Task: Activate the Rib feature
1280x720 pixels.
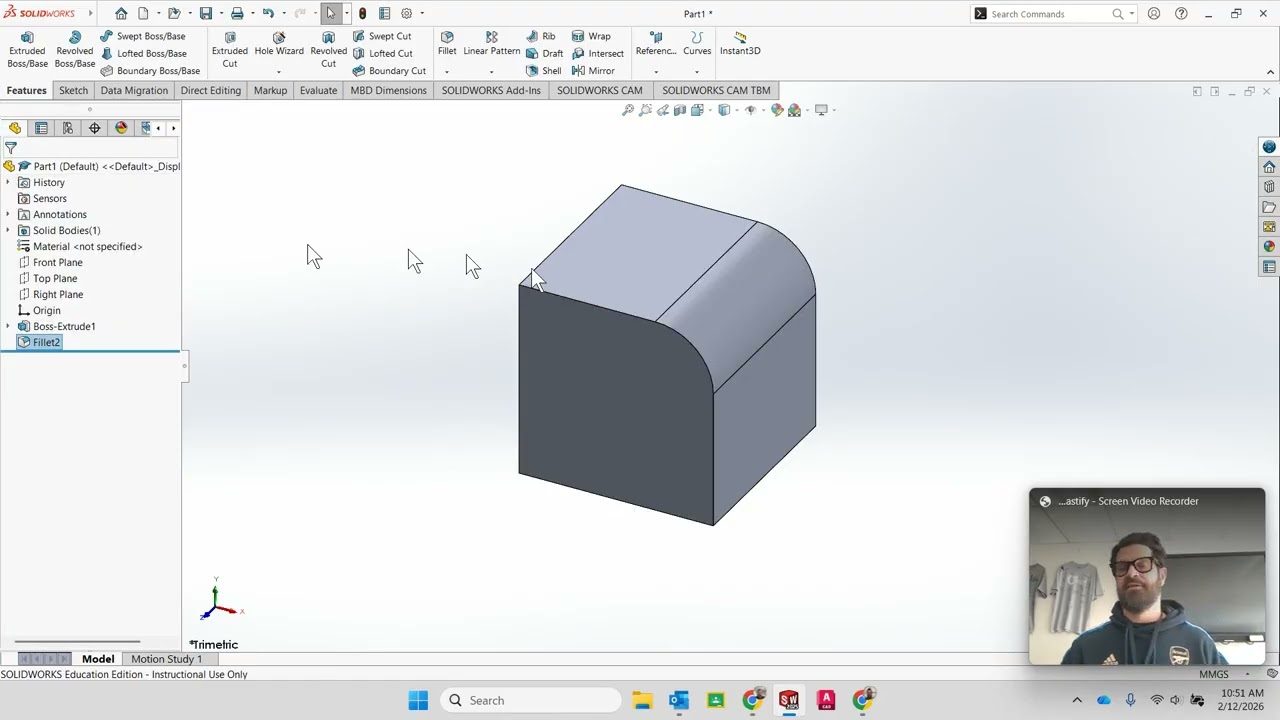Action: (x=540, y=36)
